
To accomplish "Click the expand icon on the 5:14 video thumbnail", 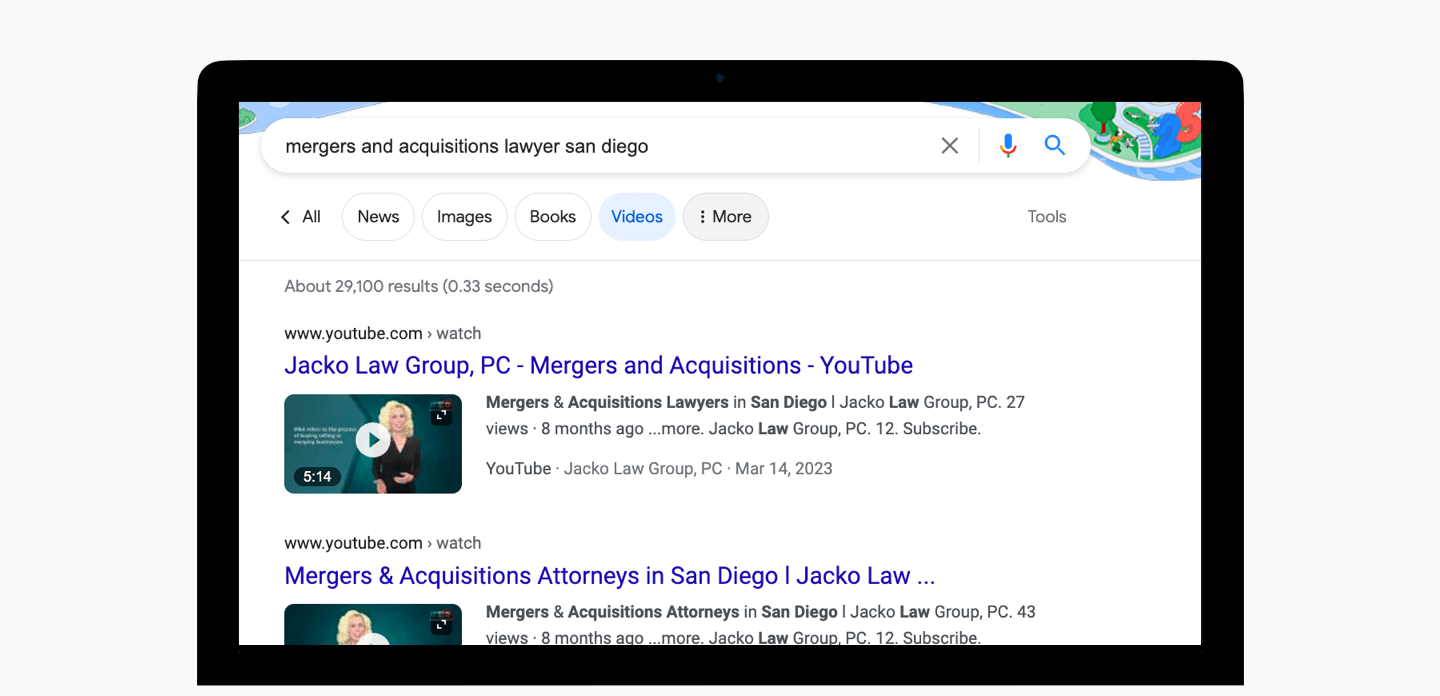I will pos(441,414).
